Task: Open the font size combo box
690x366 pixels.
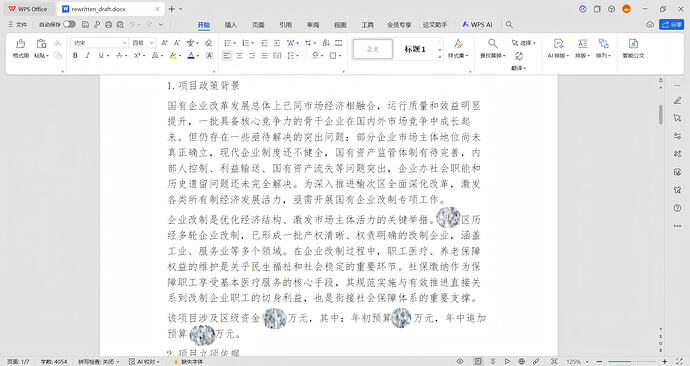Action: tap(143, 43)
